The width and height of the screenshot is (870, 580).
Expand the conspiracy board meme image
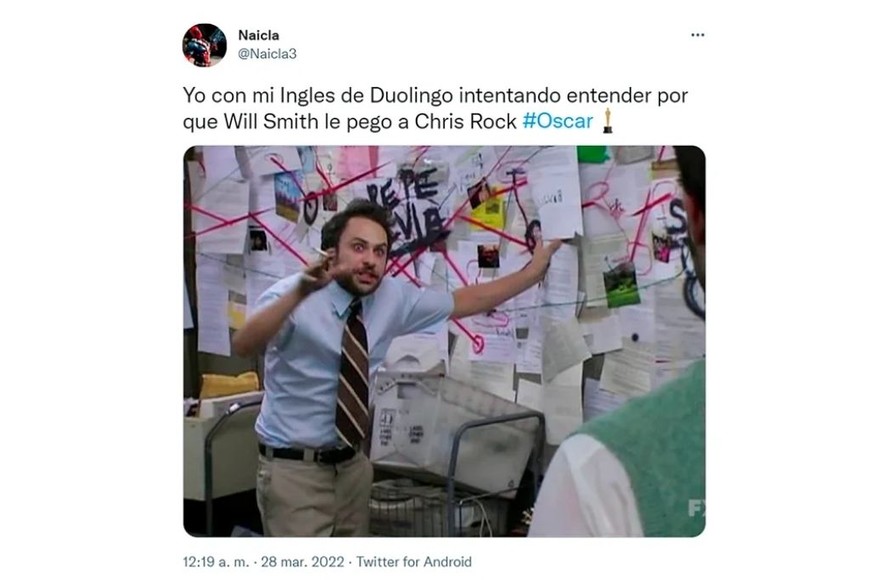pyautogui.click(x=444, y=341)
